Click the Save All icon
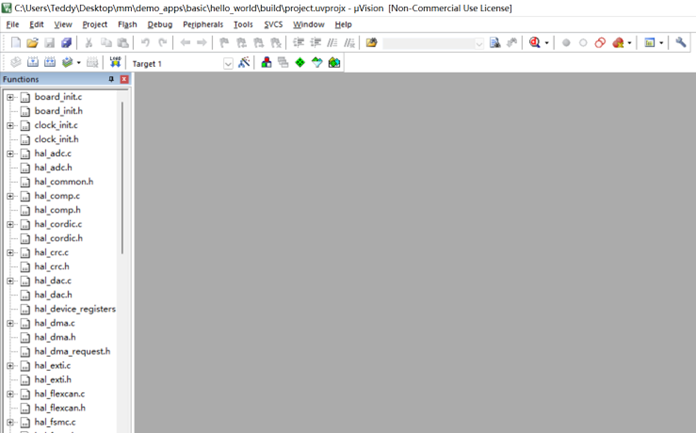The image size is (696, 433). tap(66, 43)
